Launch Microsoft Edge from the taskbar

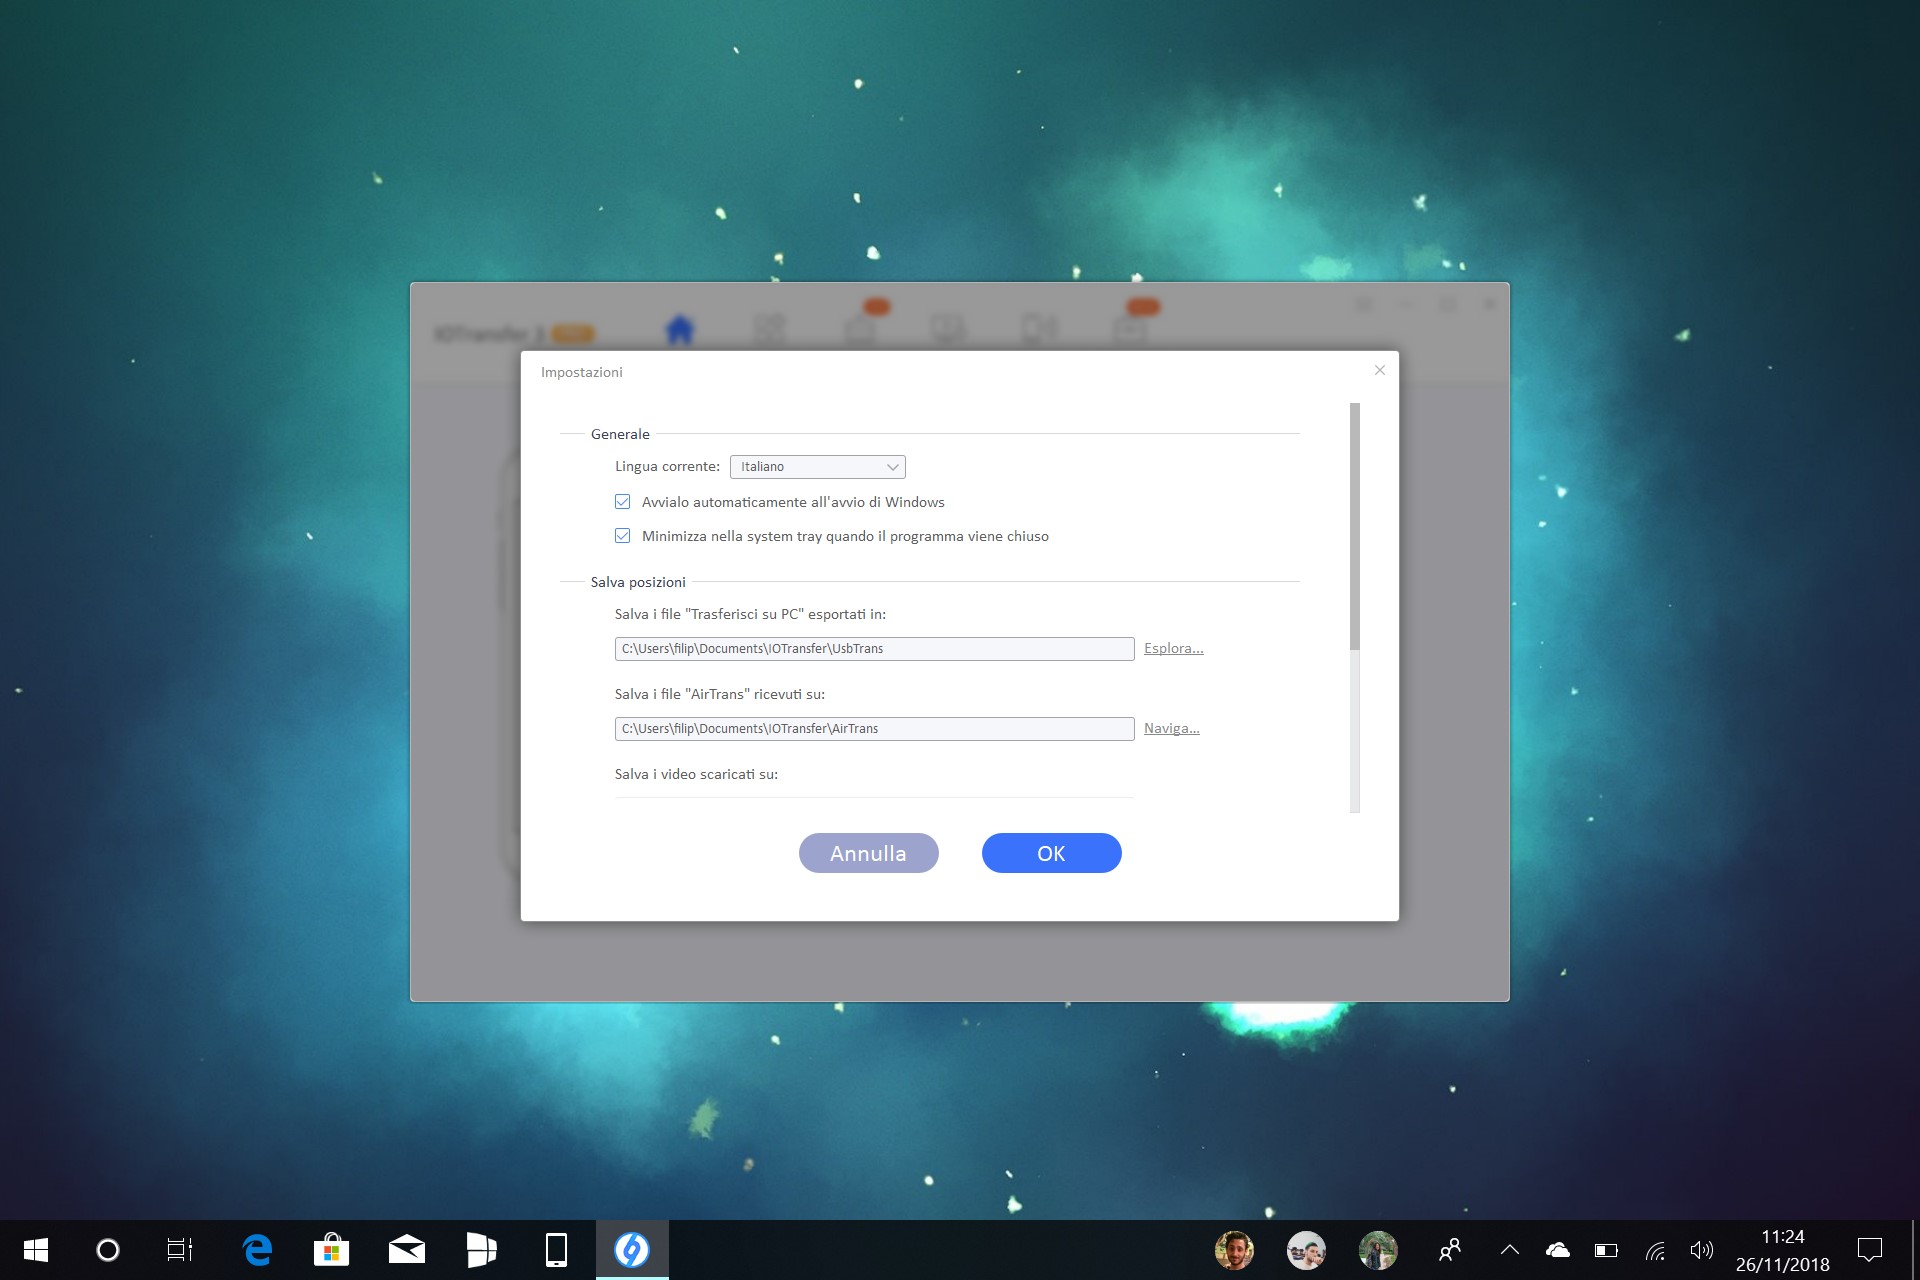click(x=257, y=1250)
